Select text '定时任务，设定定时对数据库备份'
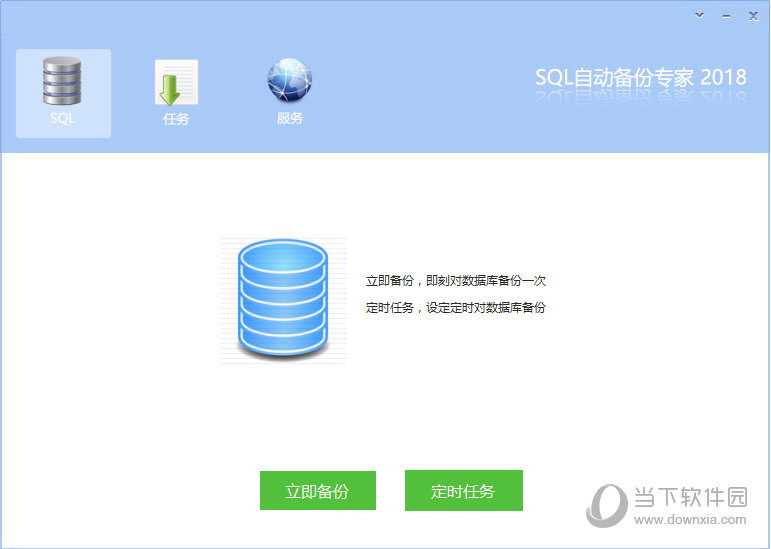 click(x=456, y=308)
